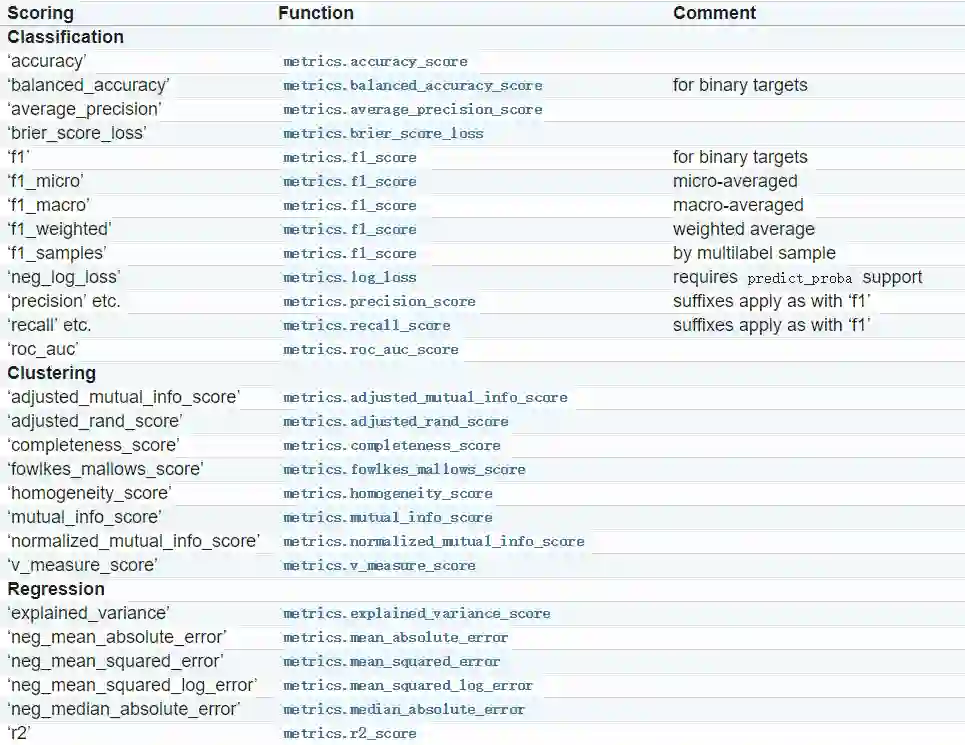
Task: Follow the metrics.brier_score_loss link
Action: pyautogui.click(x=383, y=134)
